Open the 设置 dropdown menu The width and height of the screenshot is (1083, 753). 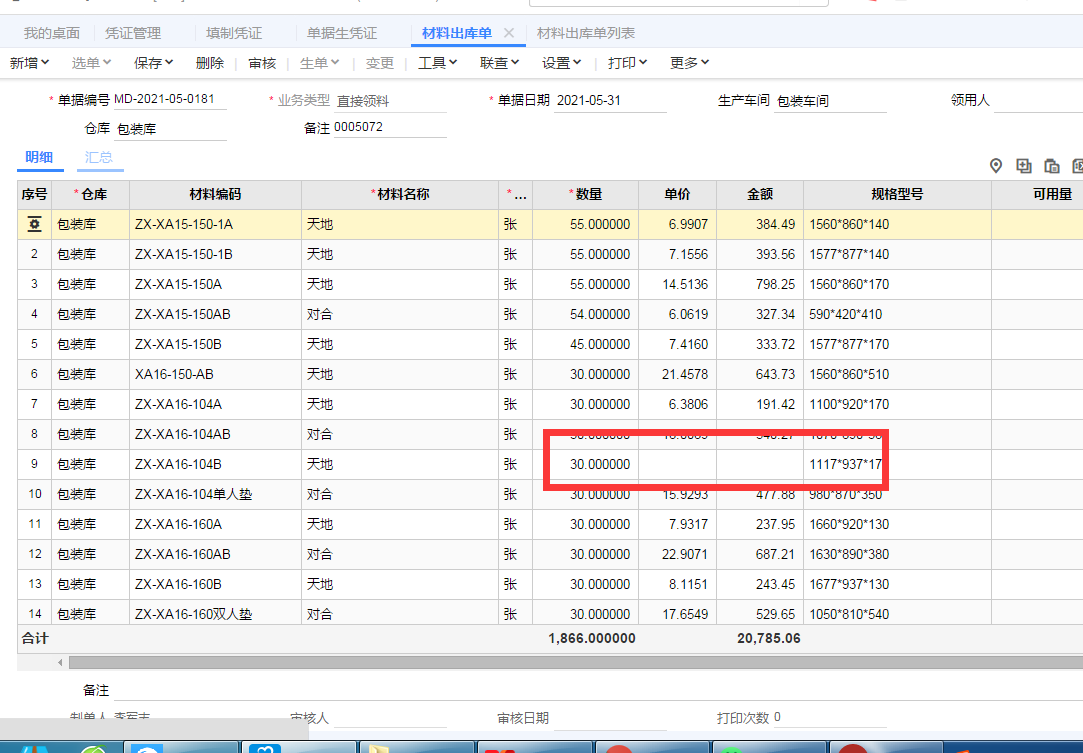562,63
